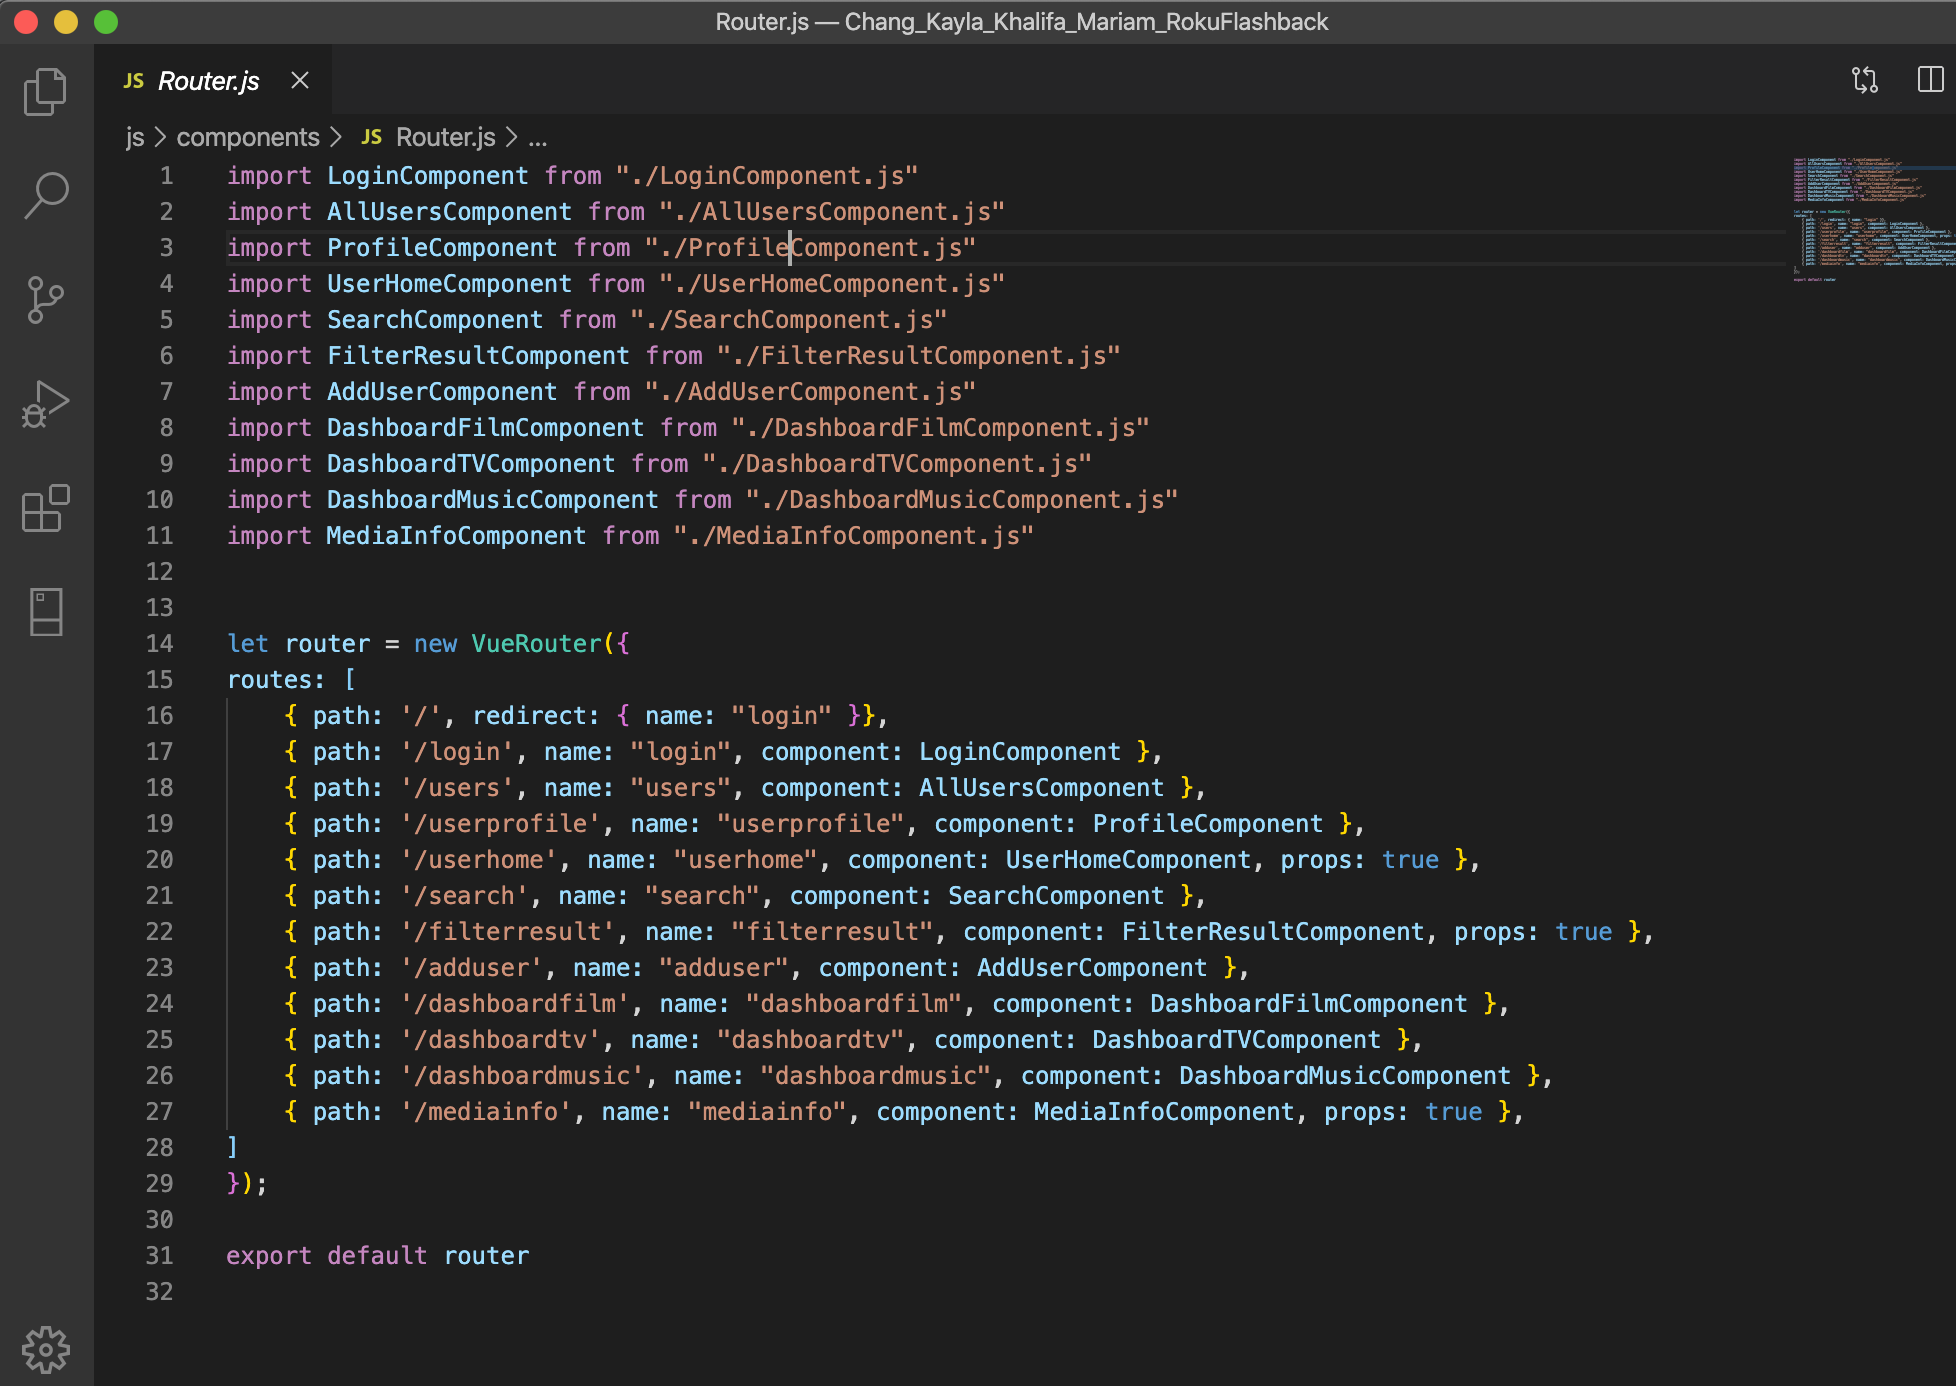Open the Search panel

point(44,195)
